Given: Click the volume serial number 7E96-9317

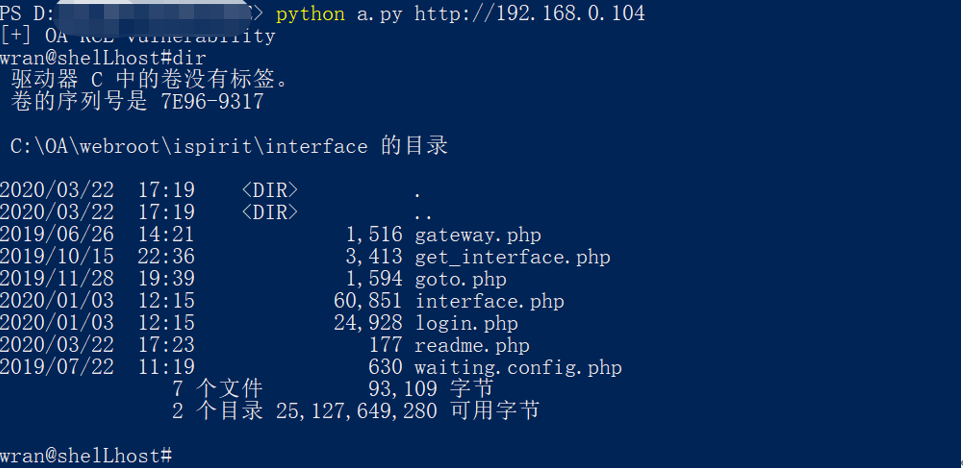Looking at the screenshot, I should 212,101.
